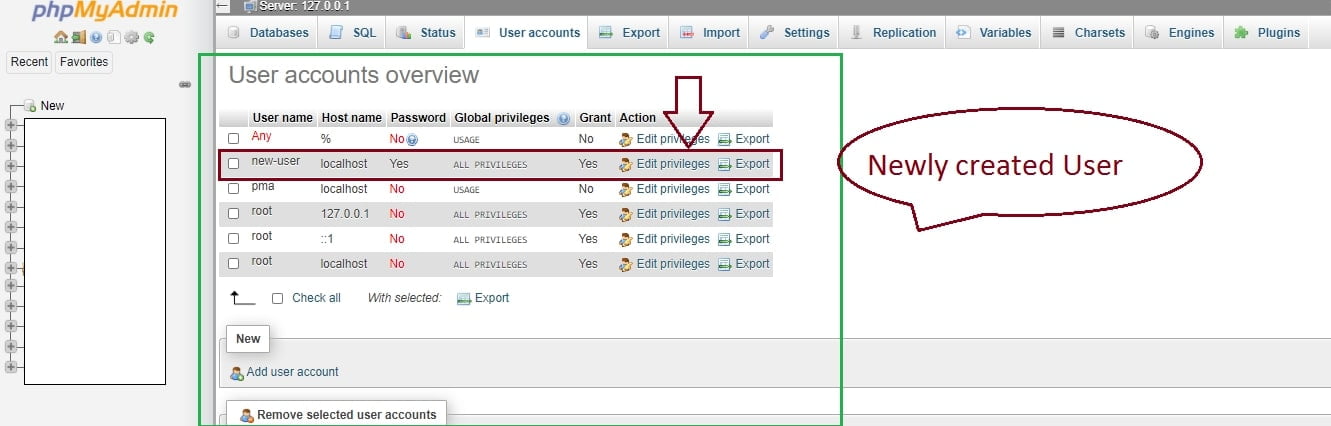Click the pma user name cell
The image size is (1331, 426).
pyautogui.click(x=262, y=187)
